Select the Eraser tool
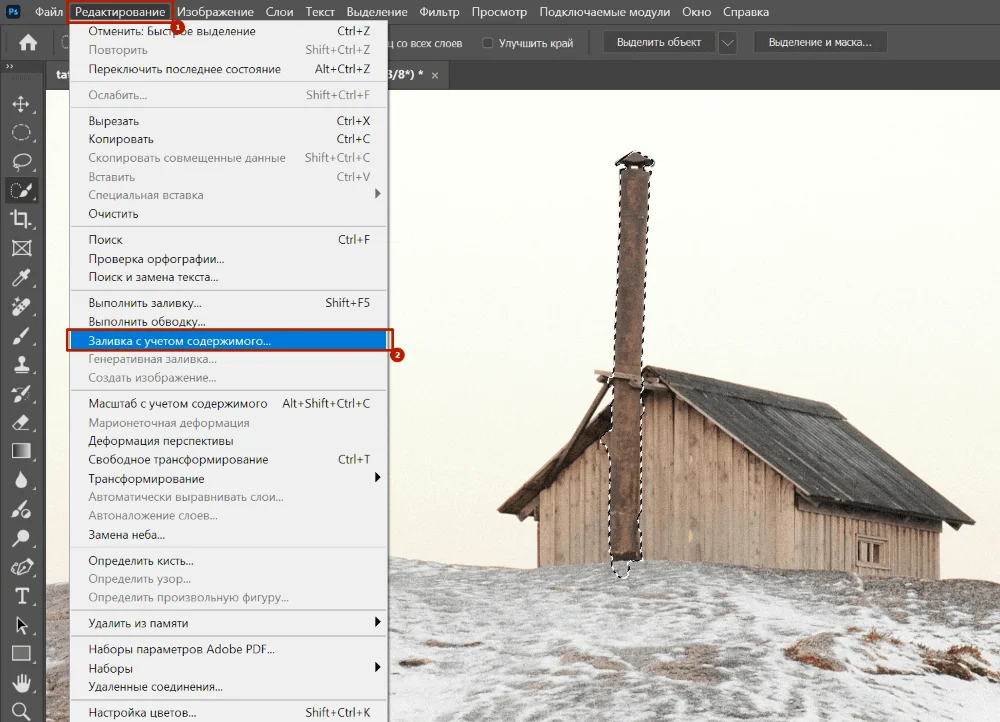The height and width of the screenshot is (722, 1000). click(x=21, y=423)
